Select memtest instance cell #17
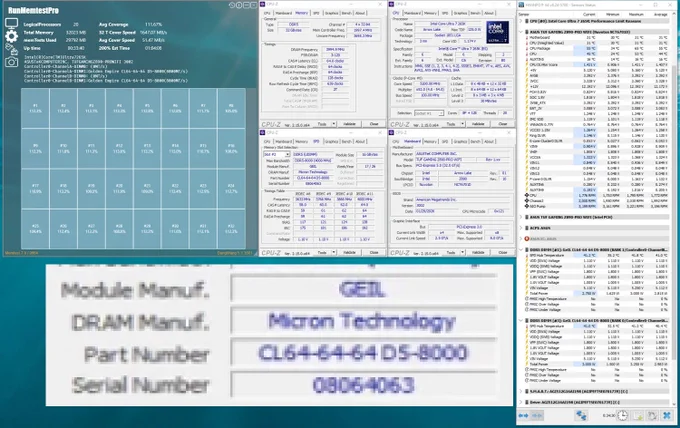This screenshot has height=428, width=680. 36,189
